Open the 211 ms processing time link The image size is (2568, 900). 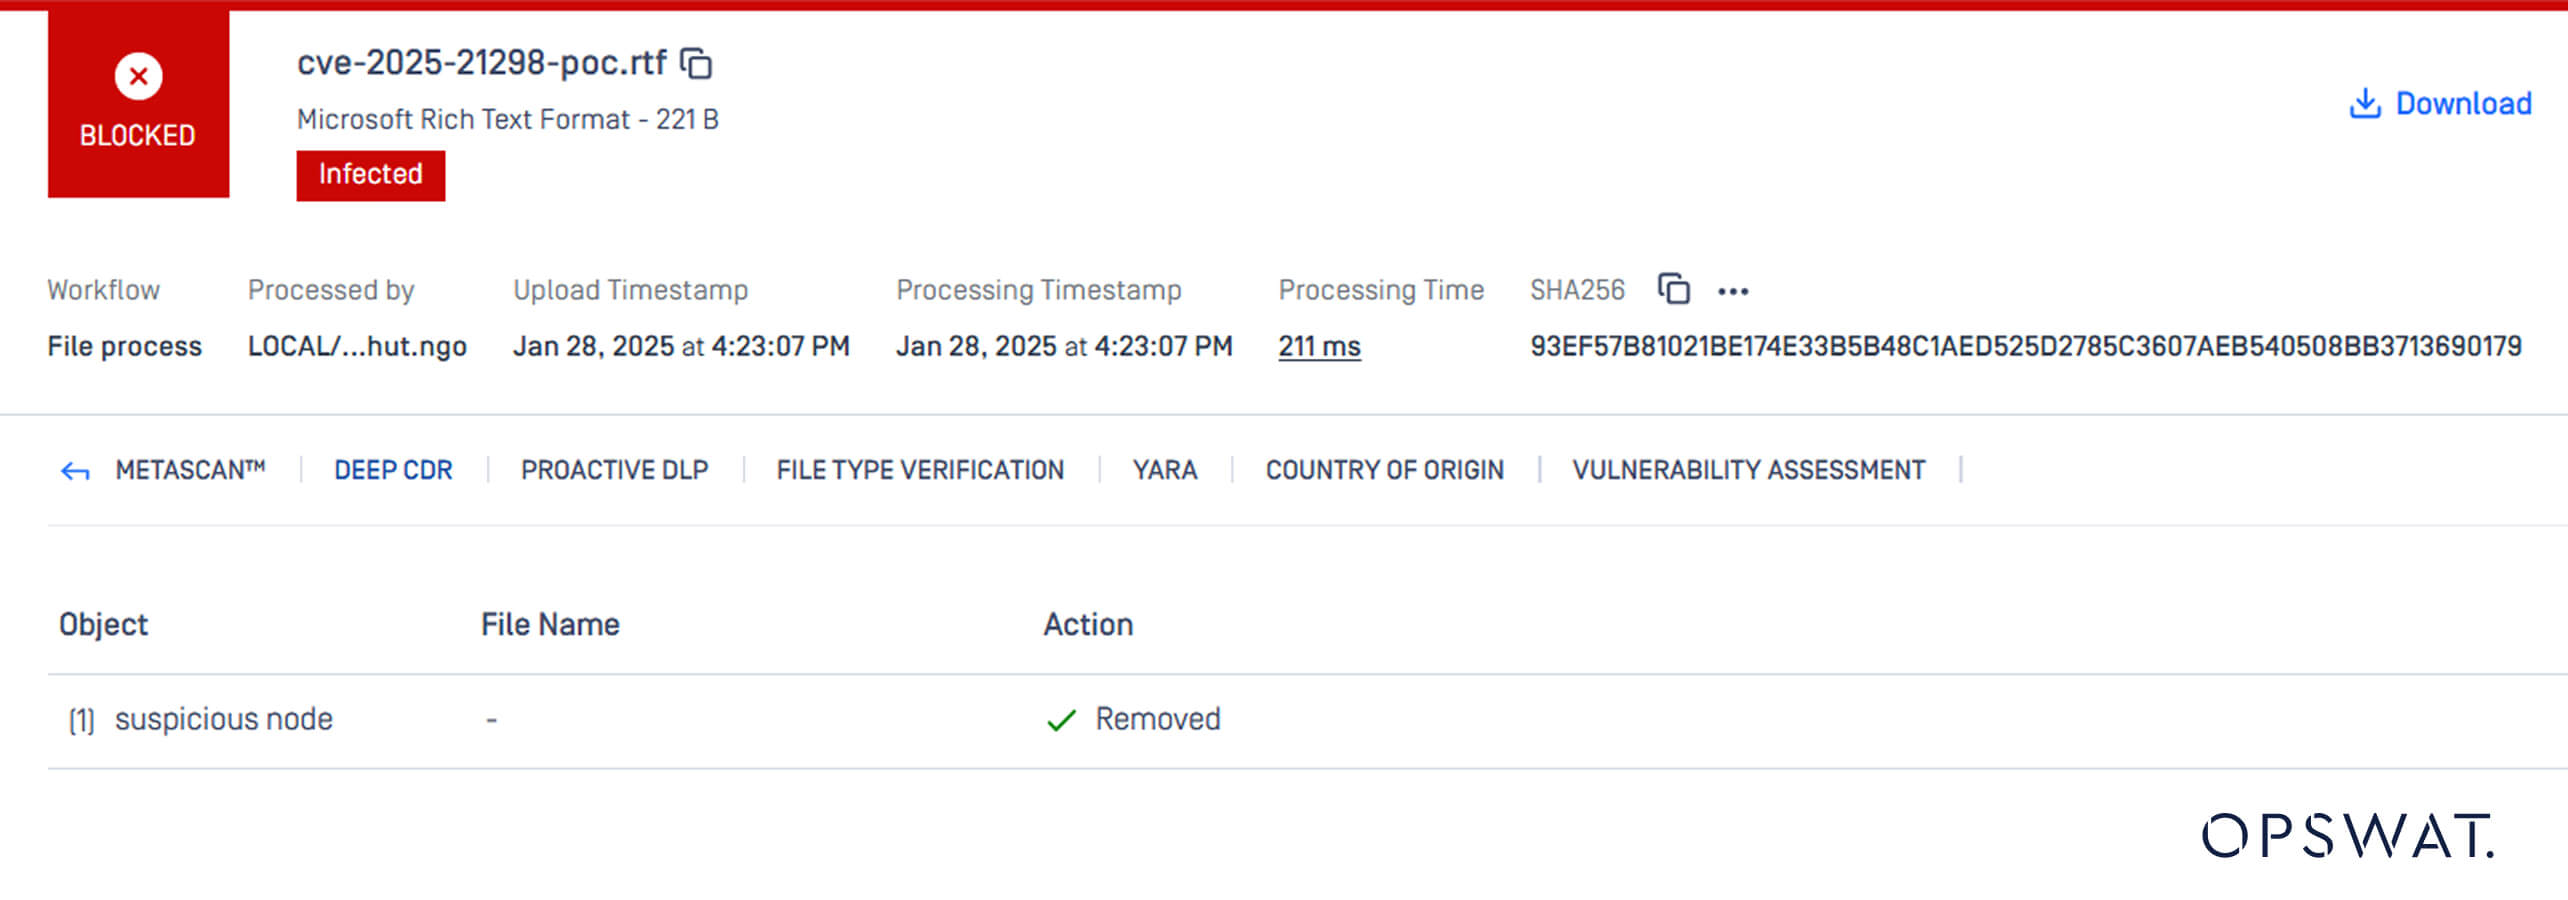(1319, 346)
